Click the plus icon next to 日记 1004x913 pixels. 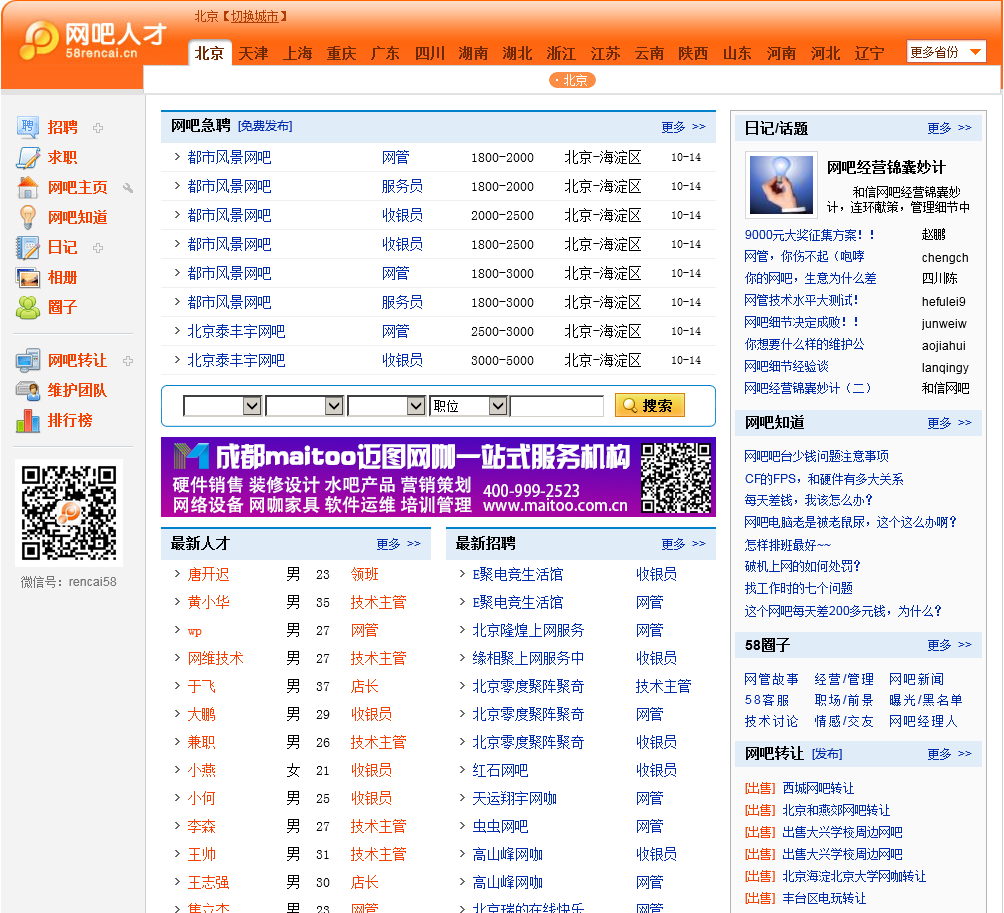click(x=98, y=247)
